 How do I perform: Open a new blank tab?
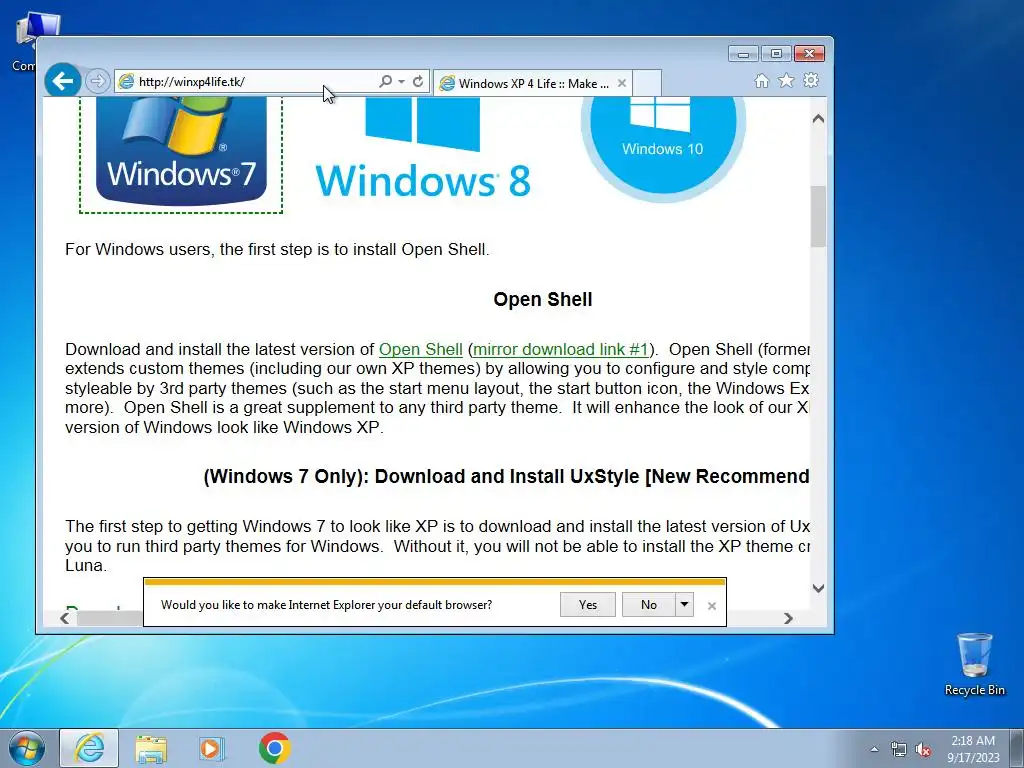pyautogui.click(x=647, y=83)
